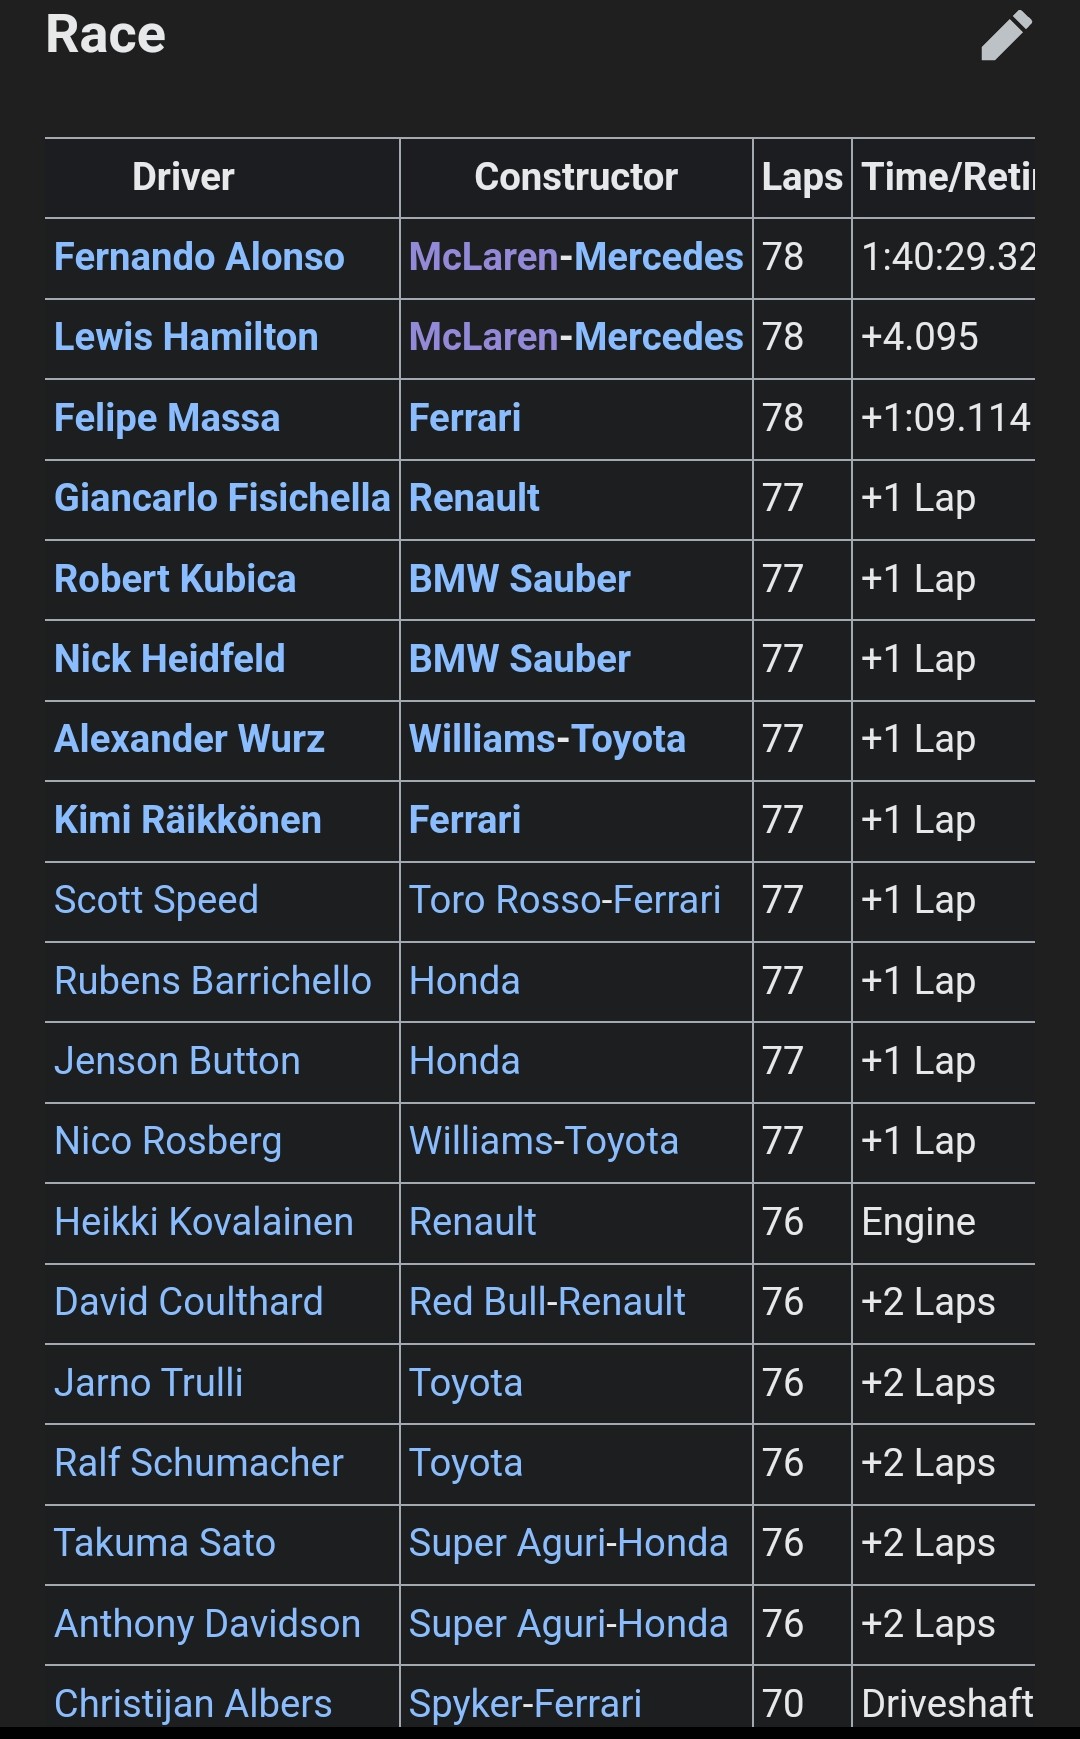Click Super Aguri-Honda in Davidson's row

pyautogui.click(x=568, y=1624)
